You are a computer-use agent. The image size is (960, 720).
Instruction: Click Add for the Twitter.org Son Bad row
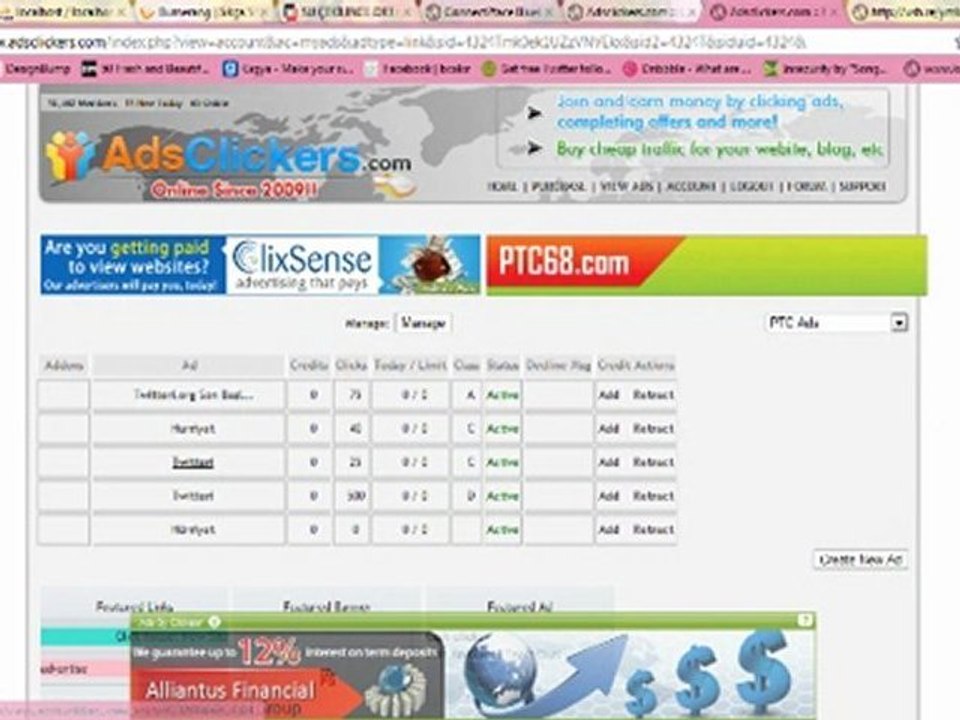click(x=609, y=395)
